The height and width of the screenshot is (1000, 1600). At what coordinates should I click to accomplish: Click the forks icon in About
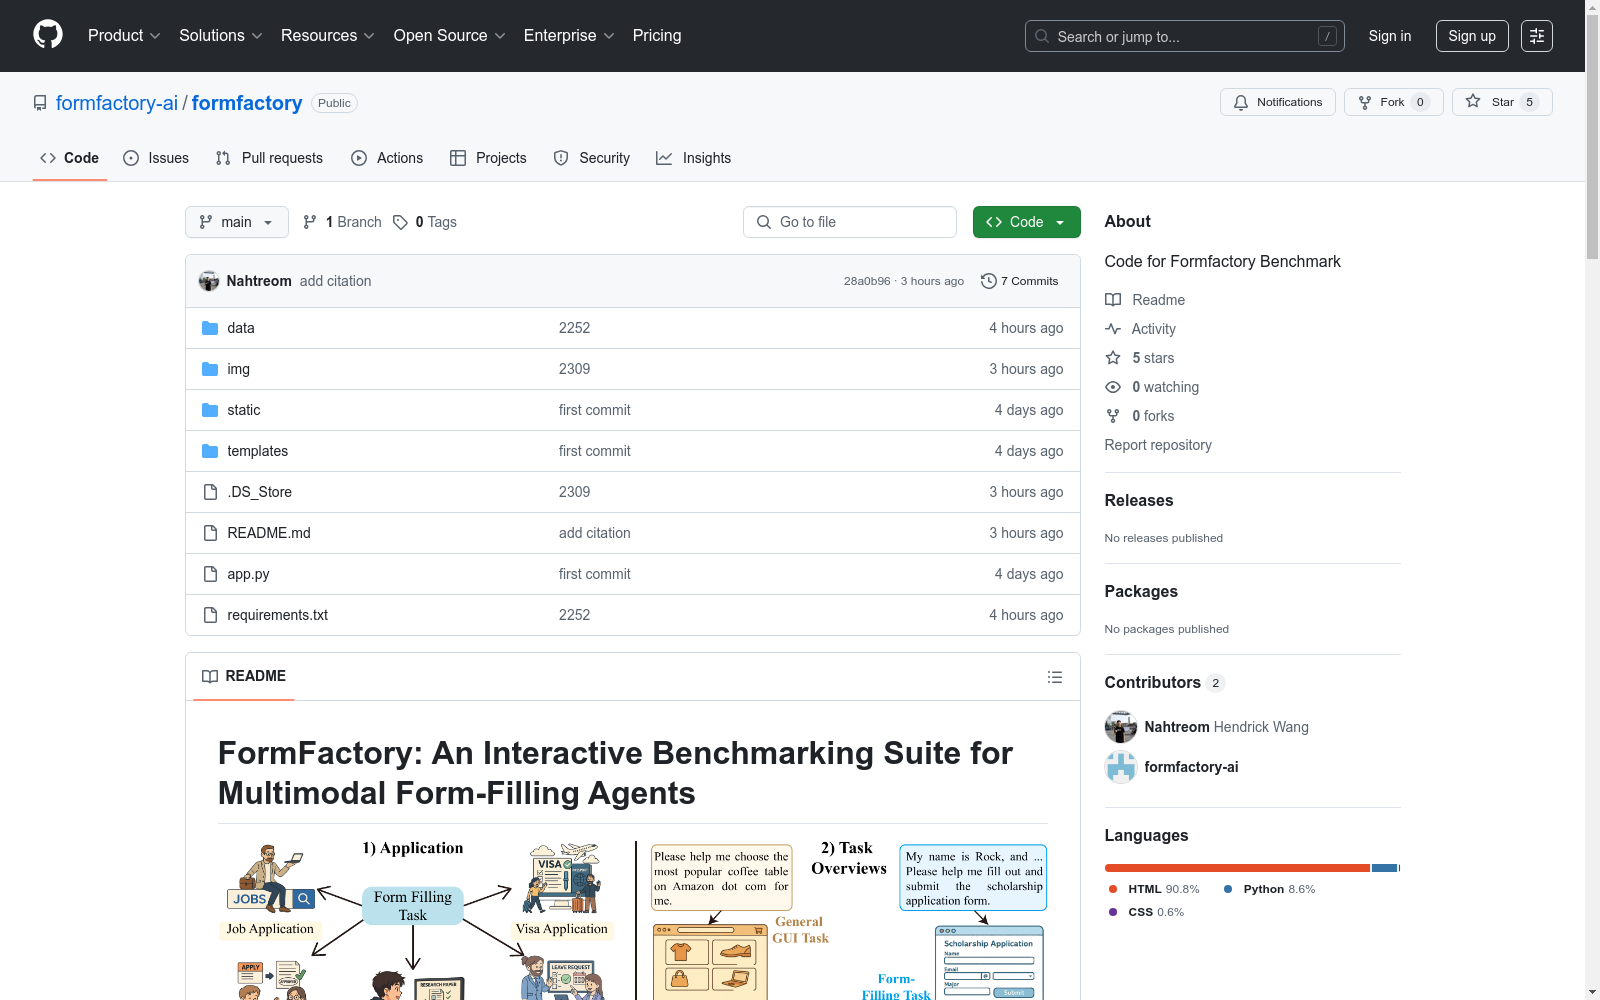[1113, 416]
